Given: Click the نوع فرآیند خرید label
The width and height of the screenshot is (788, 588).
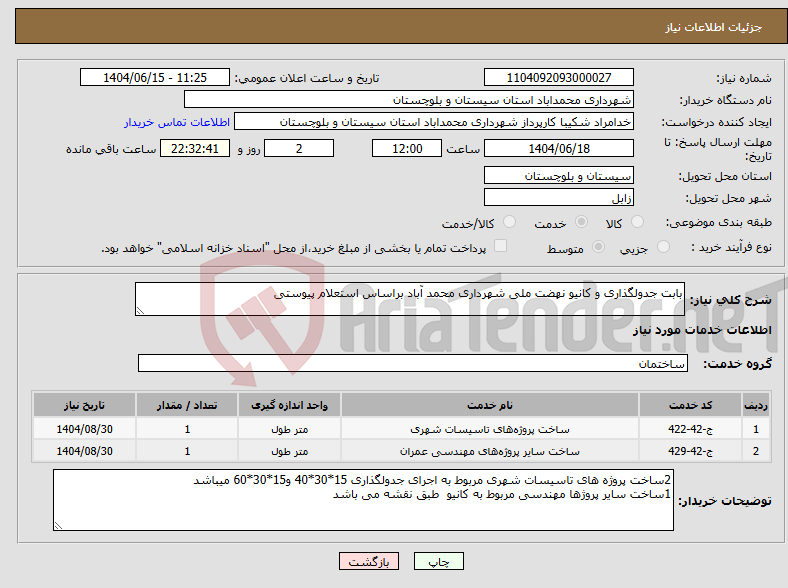Looking at the screenshot, I should 732,247.
